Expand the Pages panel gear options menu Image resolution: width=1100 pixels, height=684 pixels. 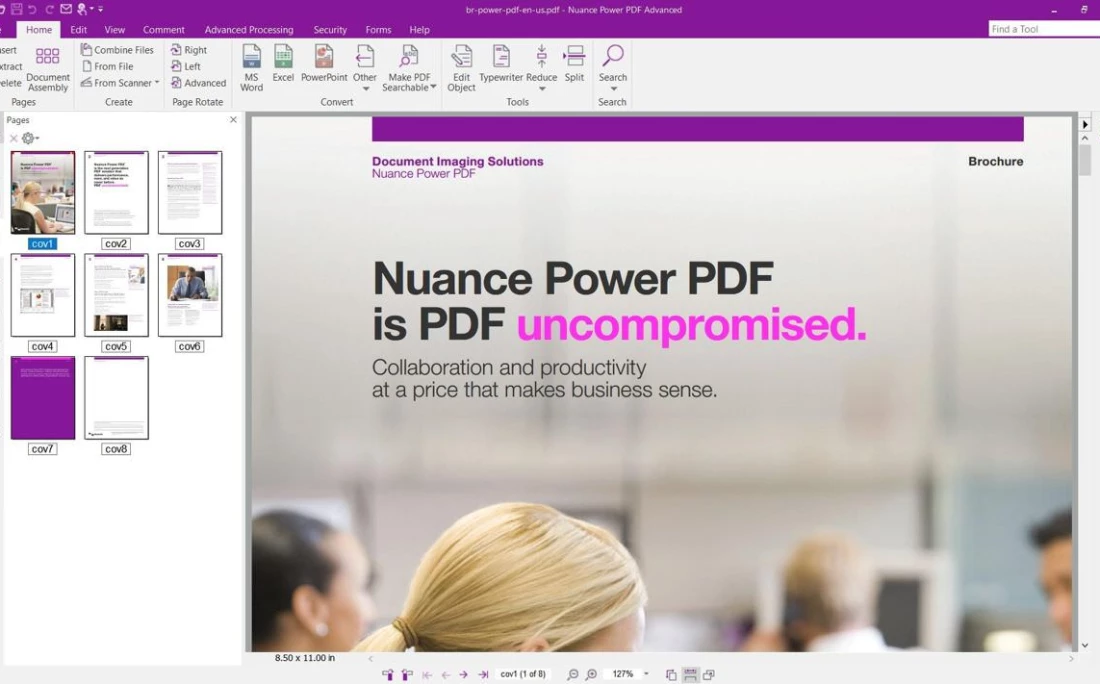click(30, 139)
